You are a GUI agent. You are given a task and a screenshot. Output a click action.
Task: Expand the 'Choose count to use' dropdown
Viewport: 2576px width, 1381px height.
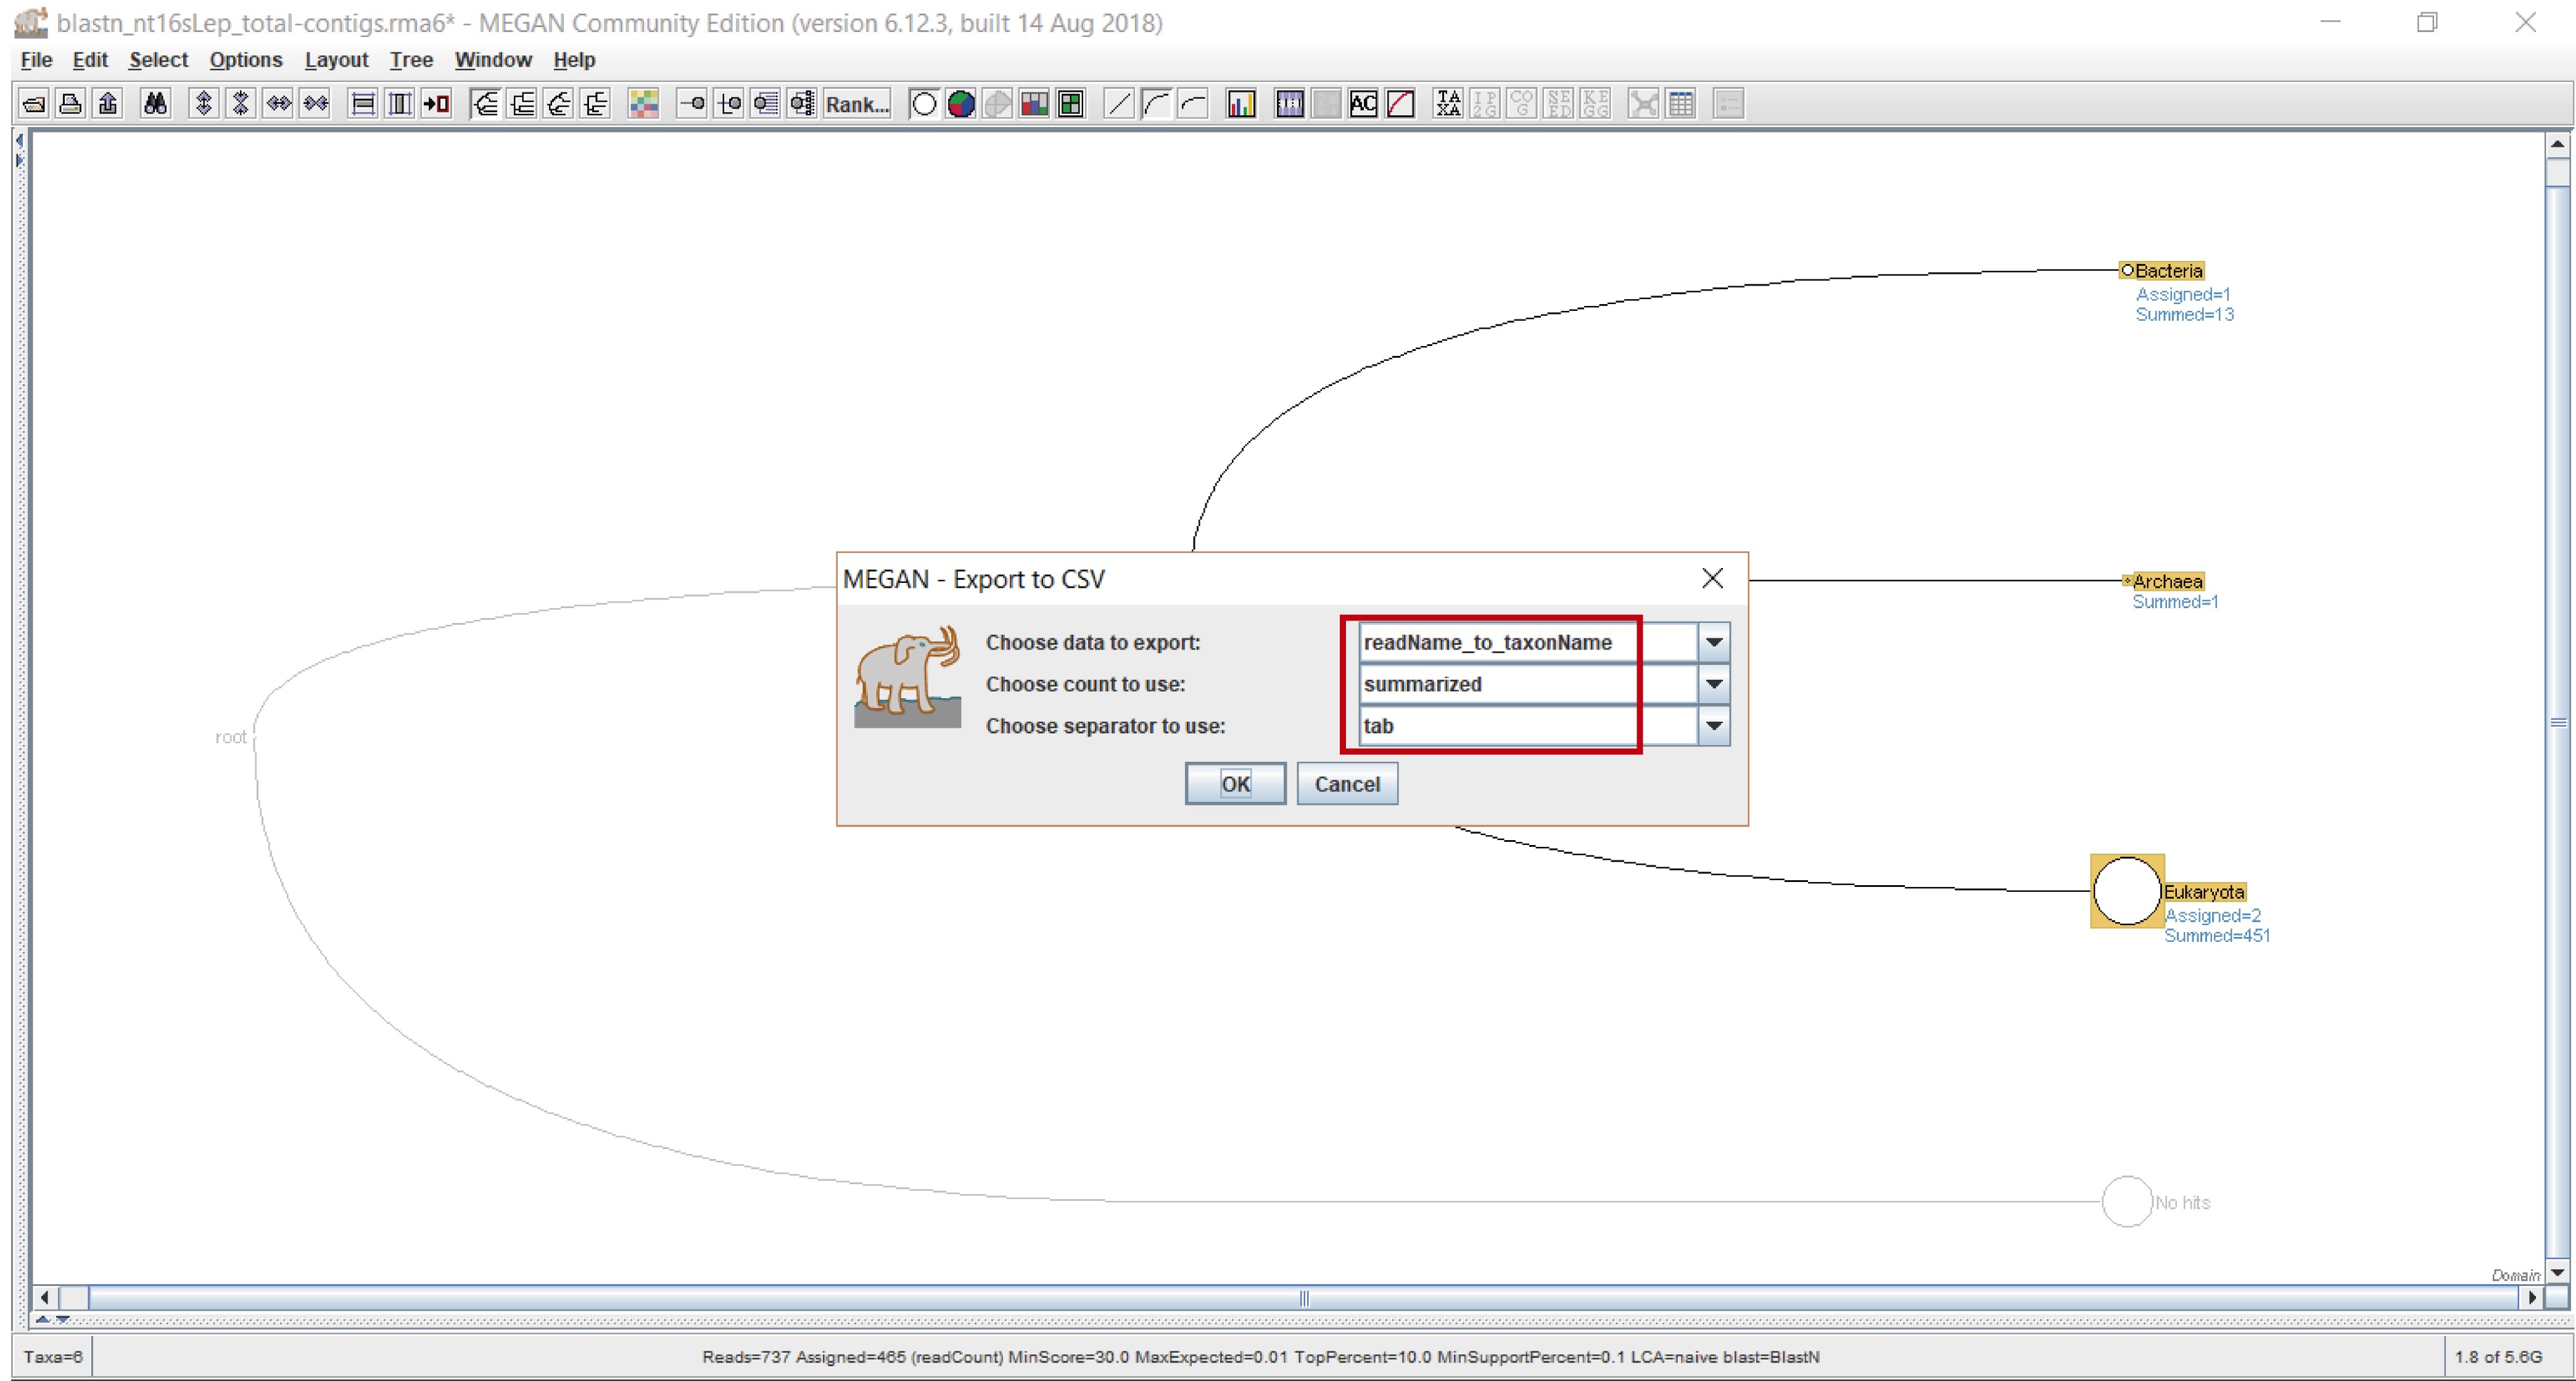point(1714,684)
